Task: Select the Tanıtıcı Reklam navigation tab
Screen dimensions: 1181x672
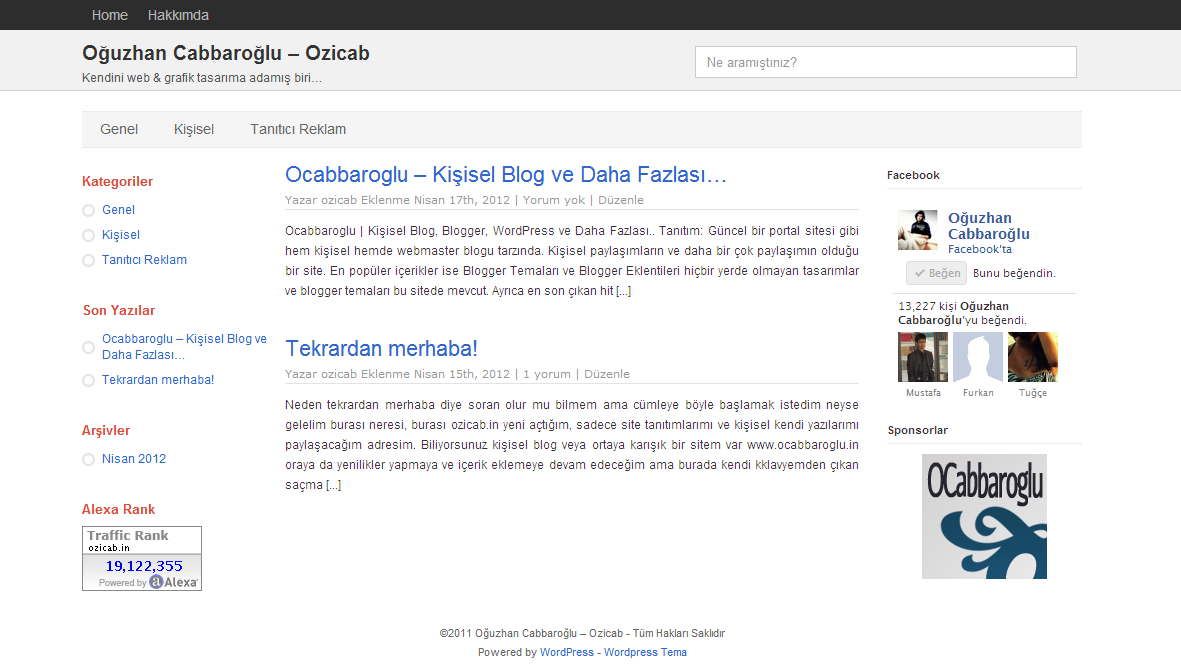Action: coord(298,129)
